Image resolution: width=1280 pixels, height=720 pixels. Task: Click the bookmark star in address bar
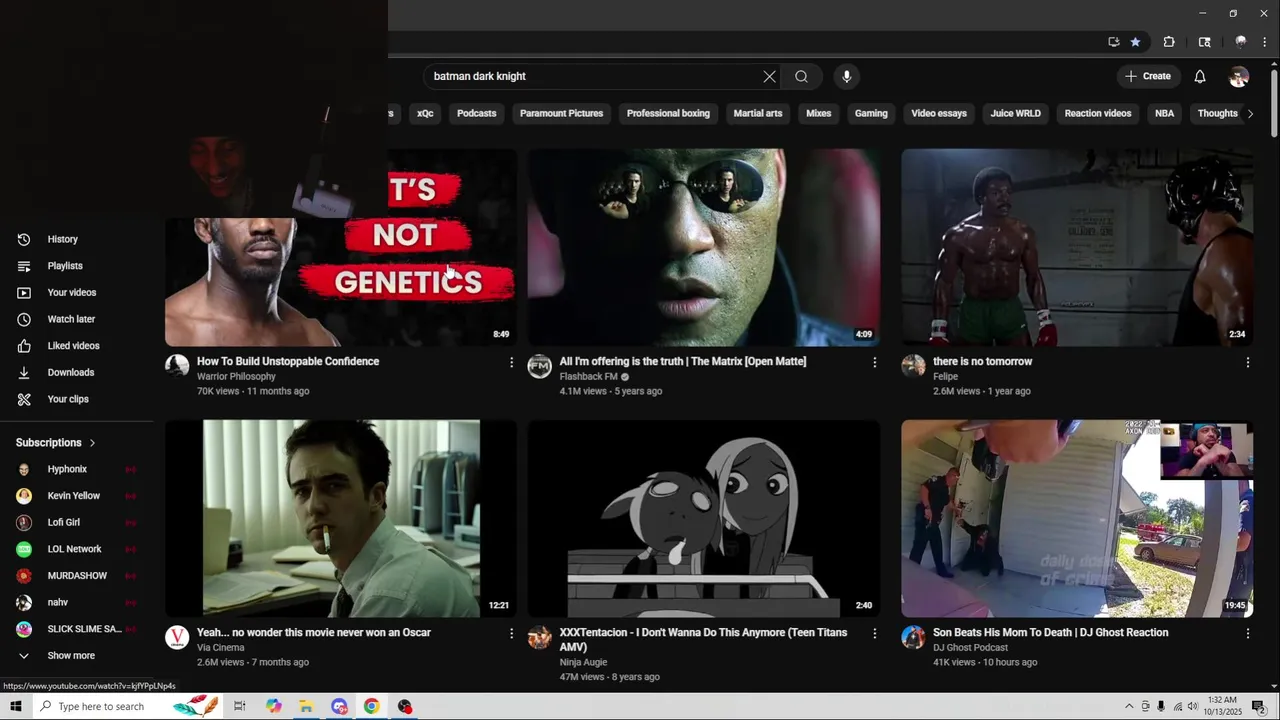(1135, 42)
